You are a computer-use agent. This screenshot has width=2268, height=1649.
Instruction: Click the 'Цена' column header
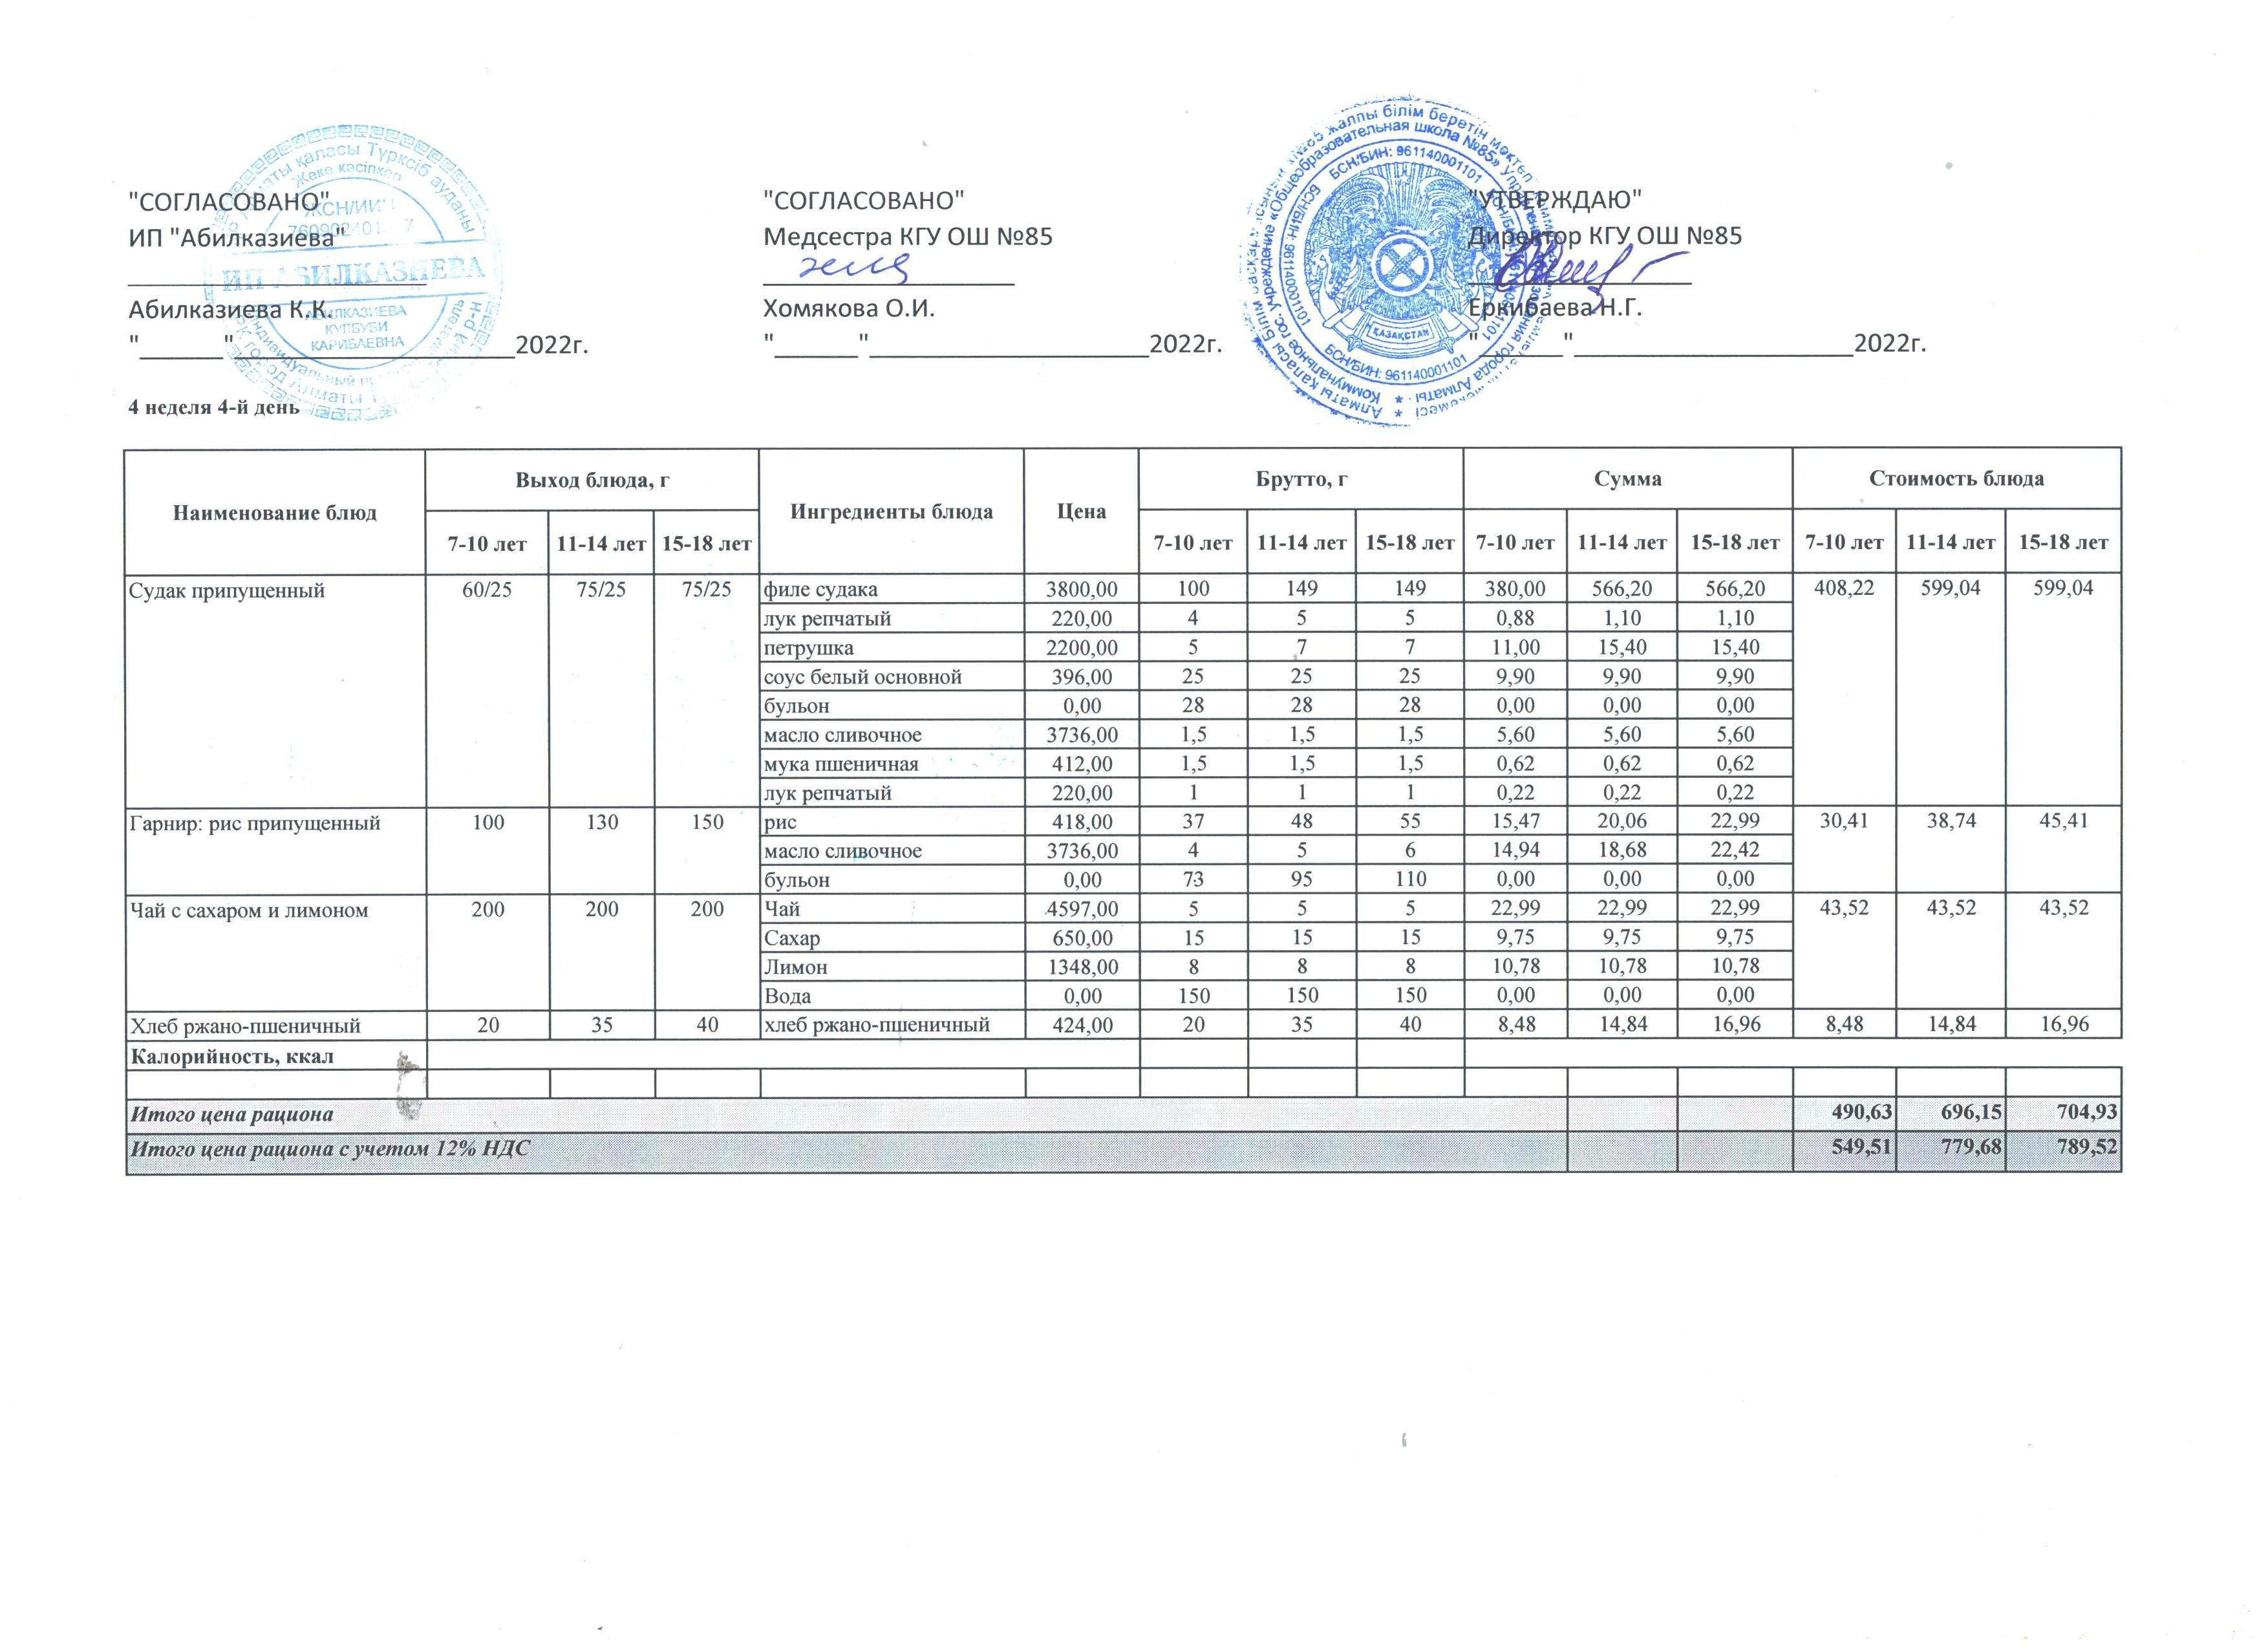coord(1081,512)
